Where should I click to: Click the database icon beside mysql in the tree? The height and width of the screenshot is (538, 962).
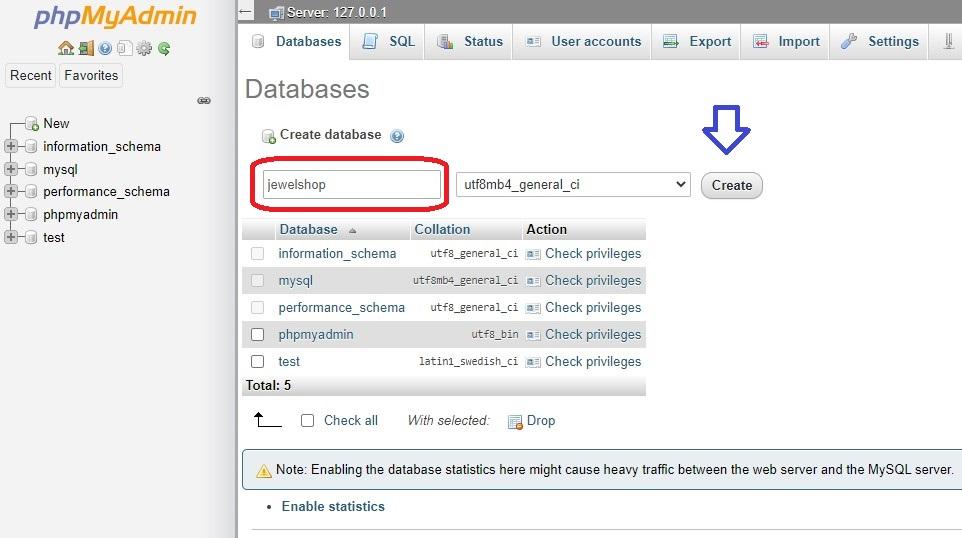[x=31, y=169]
